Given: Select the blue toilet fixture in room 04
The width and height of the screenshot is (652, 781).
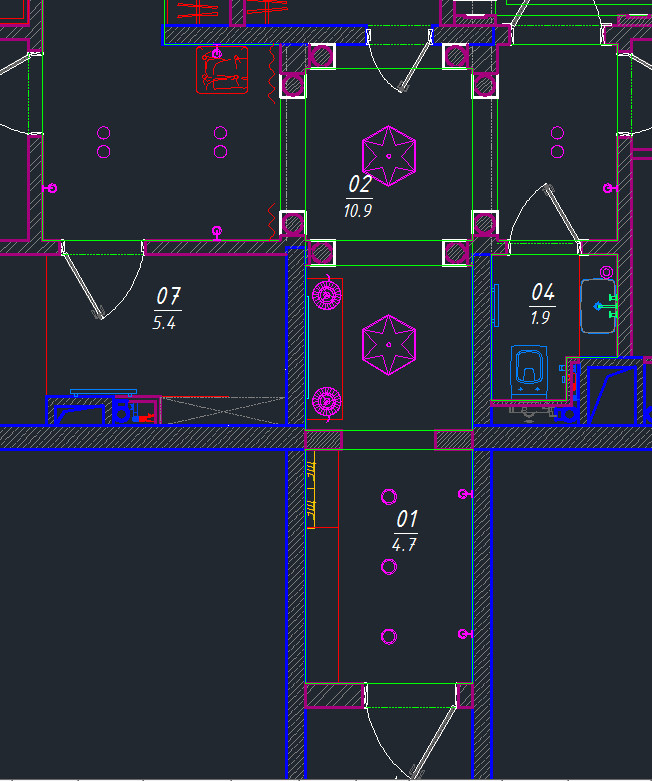Looking at the screenshot, I should [x=528, y=371].
